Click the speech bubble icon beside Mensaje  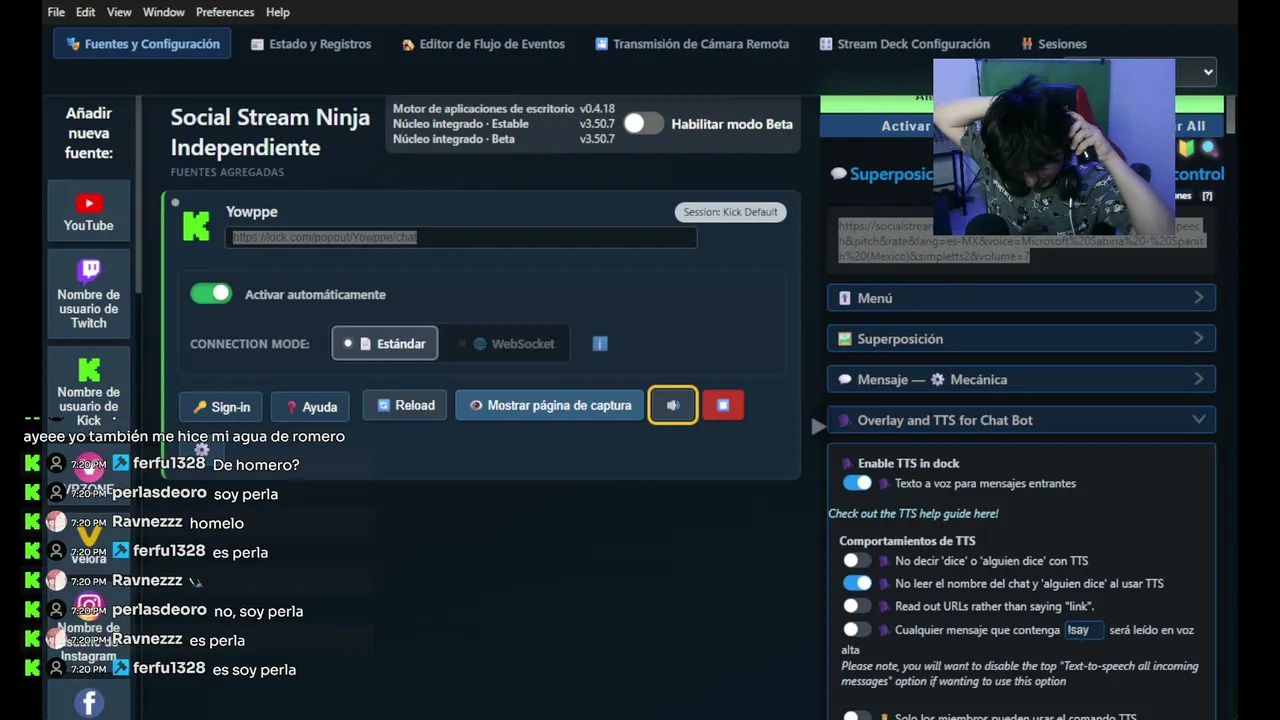pos(845,380)
